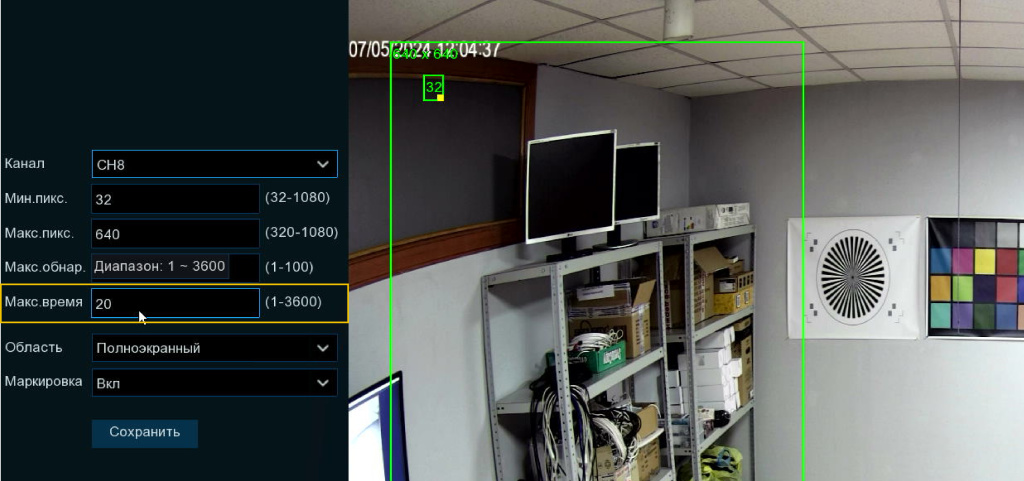Grab the yellow resize handle on 32 box
The image size is (1024, 481).
[x=440, y=97]
